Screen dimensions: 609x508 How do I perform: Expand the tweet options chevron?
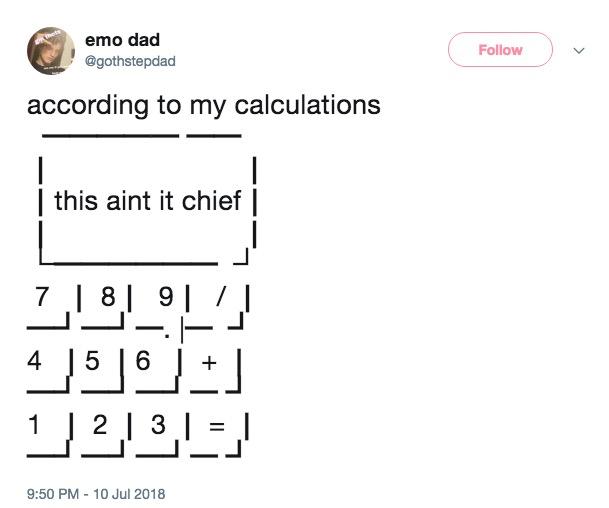(577, 50)
